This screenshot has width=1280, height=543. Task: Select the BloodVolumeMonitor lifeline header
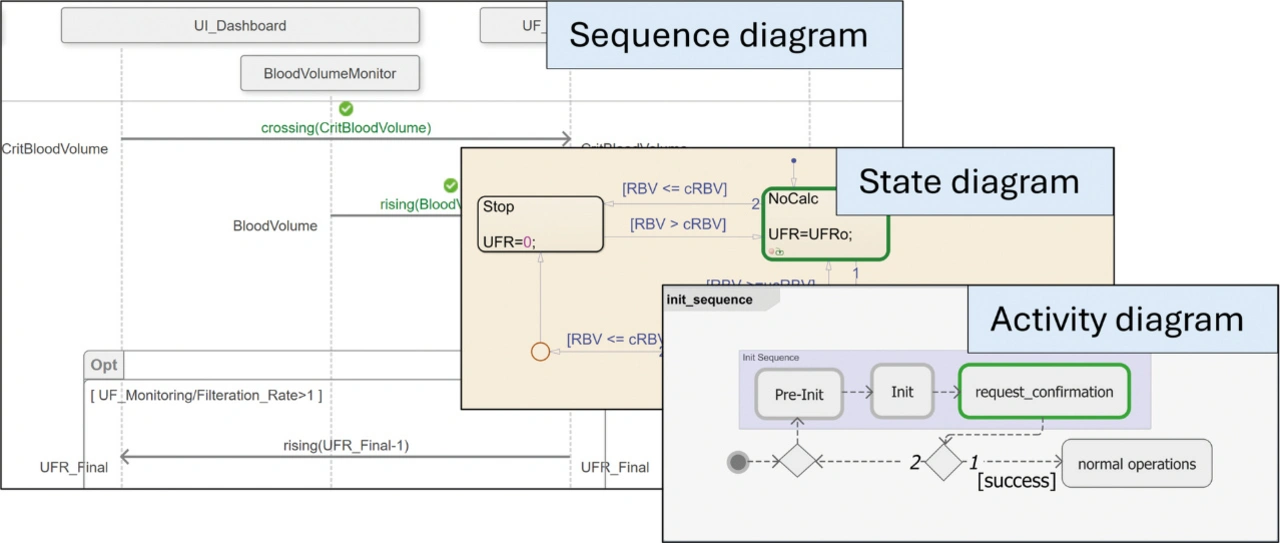click(x=330, y=73)
